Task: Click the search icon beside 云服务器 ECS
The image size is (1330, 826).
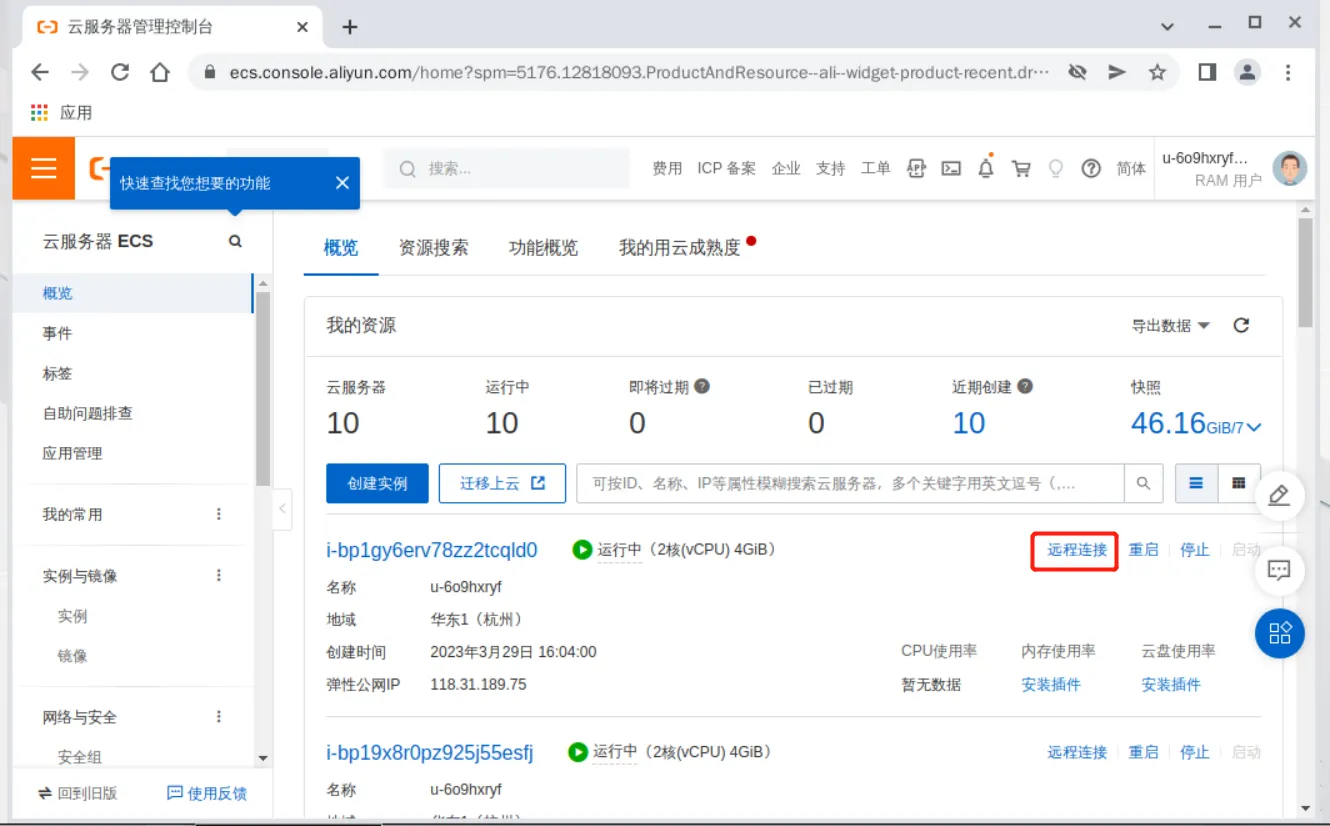Action: 235,241
